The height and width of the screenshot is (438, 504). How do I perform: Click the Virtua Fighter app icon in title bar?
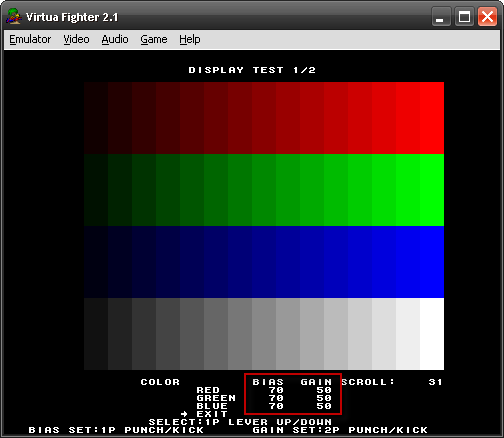click(x=14, y=16)
